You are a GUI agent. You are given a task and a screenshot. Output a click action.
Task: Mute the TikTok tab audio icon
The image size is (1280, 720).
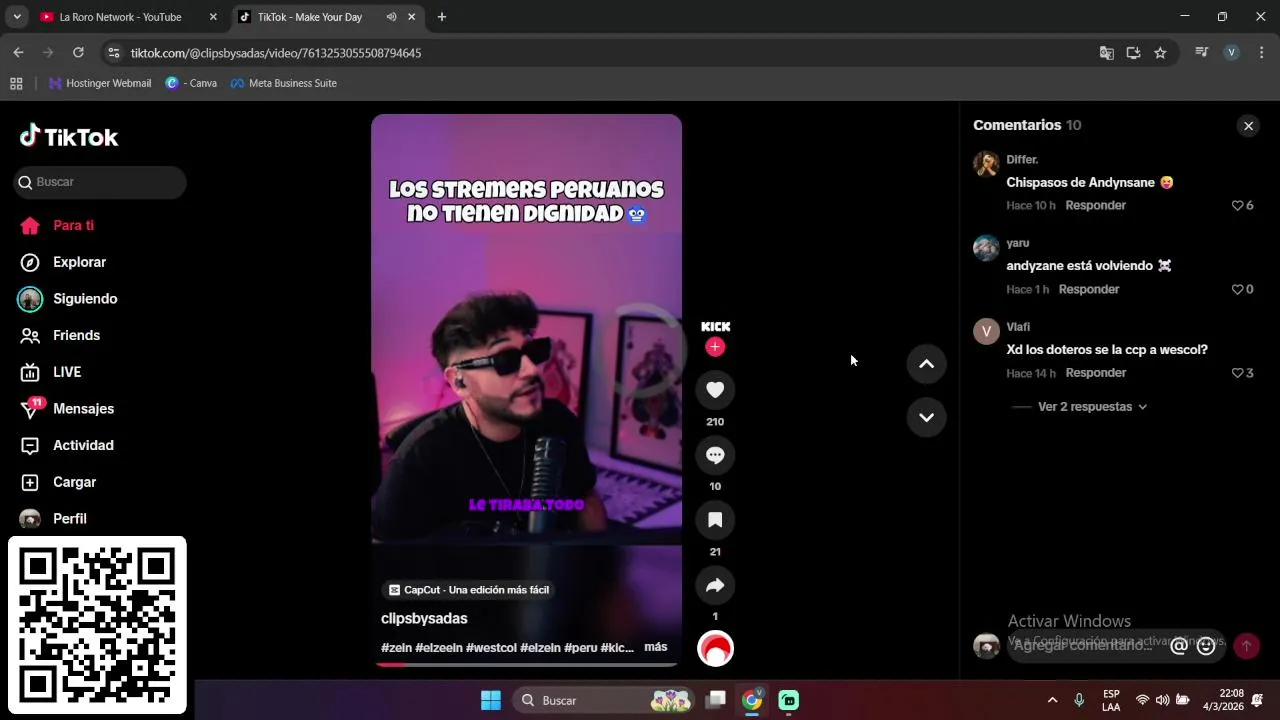[x=391, y=17]
